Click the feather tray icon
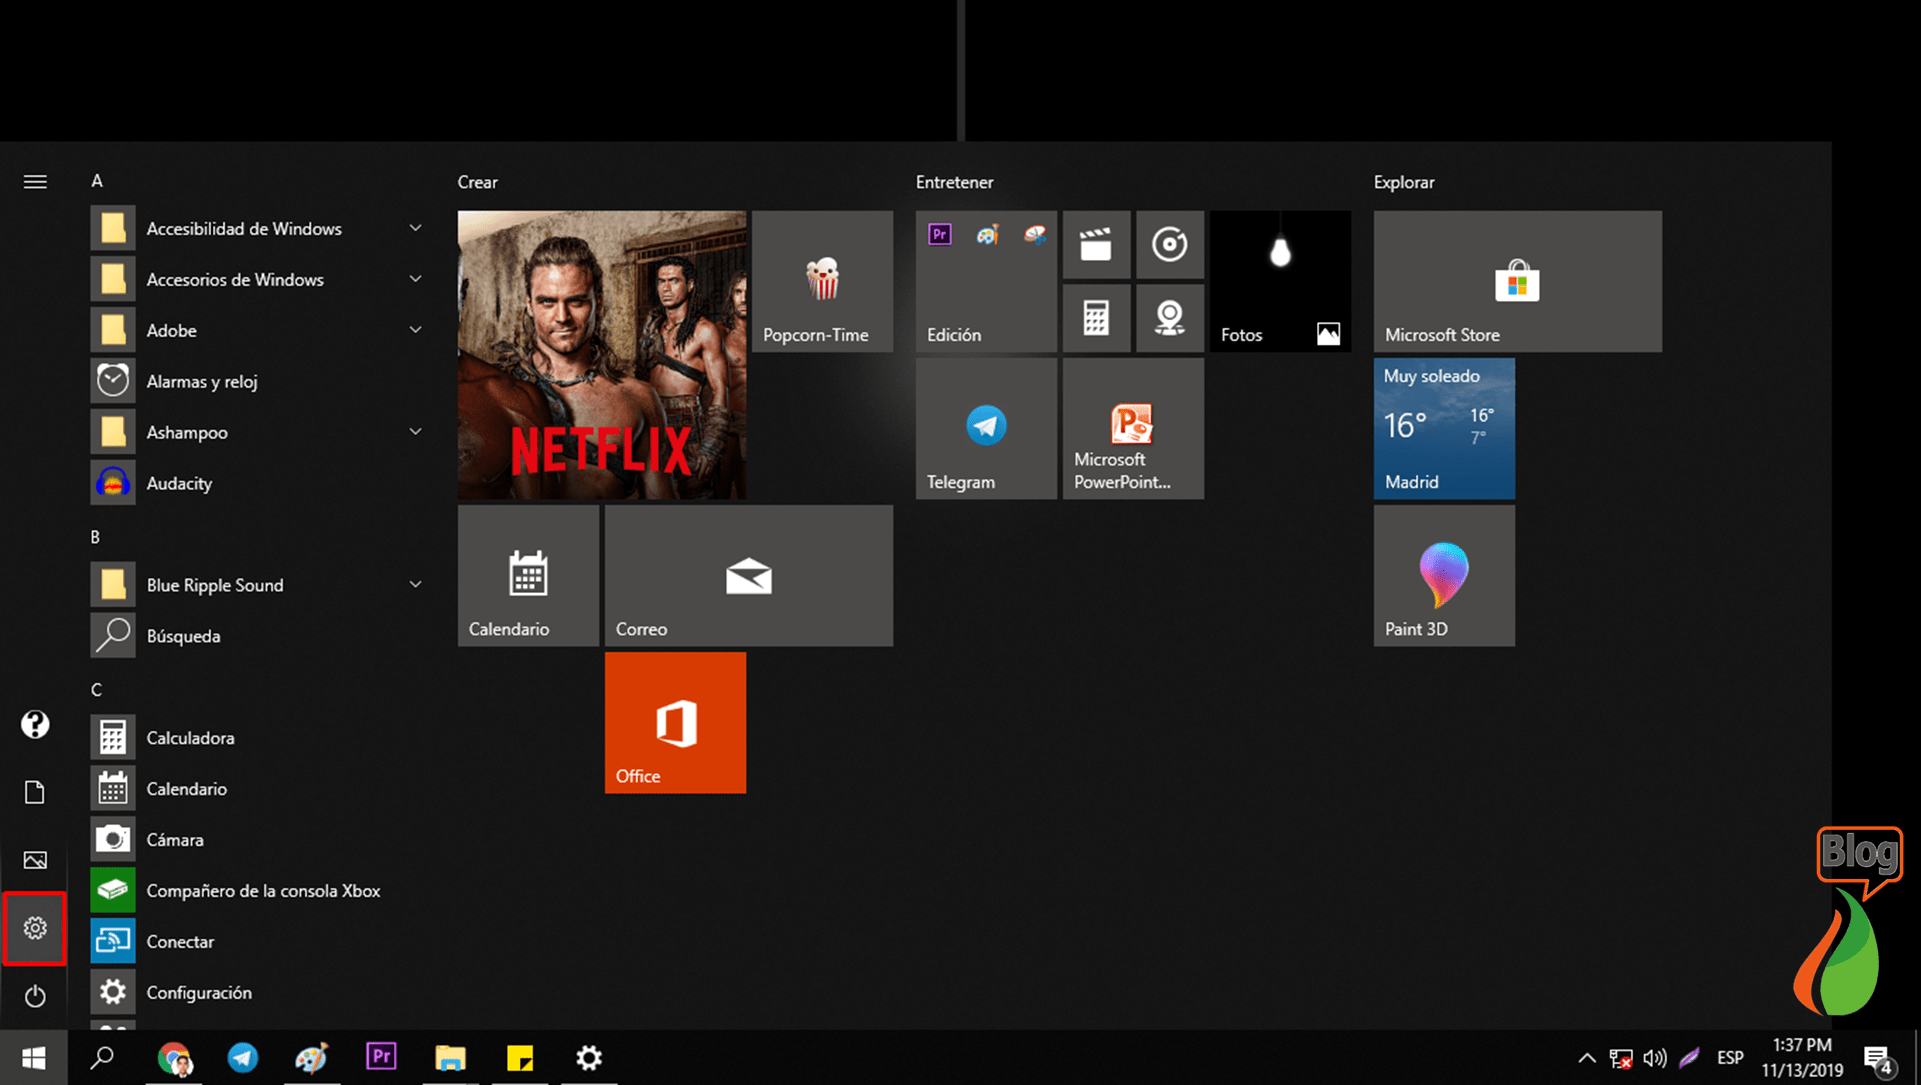This screenshot has height=1085, width=1921. coord(1690,1058)
